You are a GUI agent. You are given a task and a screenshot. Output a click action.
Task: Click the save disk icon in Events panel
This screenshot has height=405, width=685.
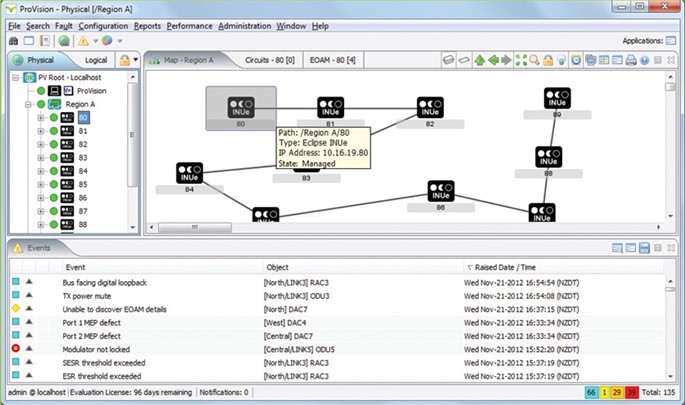pyautogui.click(x=644, y=248)
